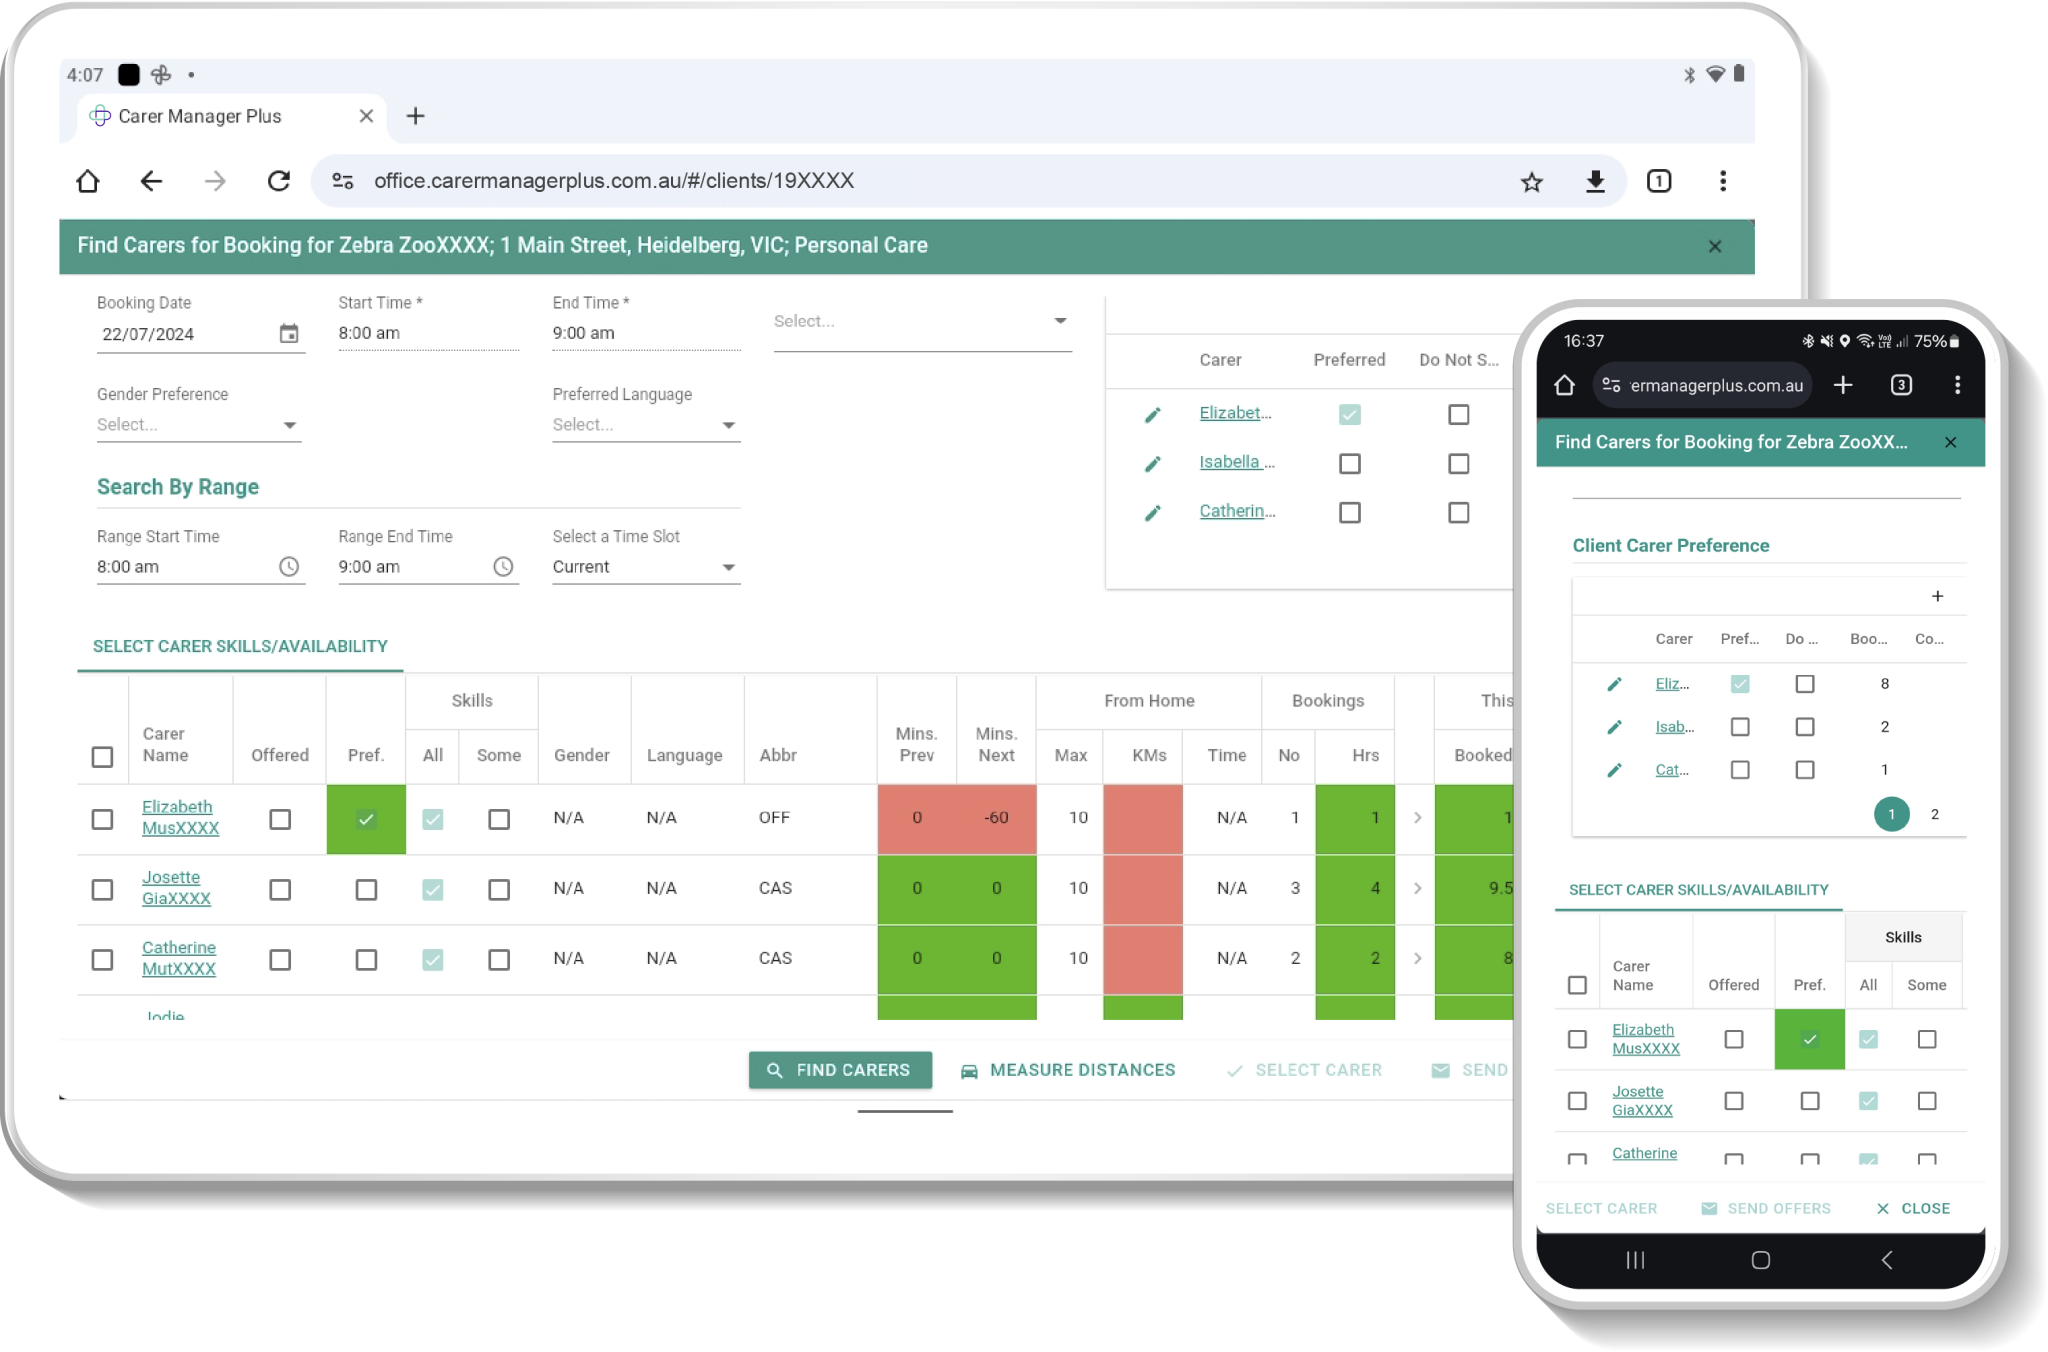
Task: Check the Offered box for Josette GiaXXXX row
Action: coord(280,889)
